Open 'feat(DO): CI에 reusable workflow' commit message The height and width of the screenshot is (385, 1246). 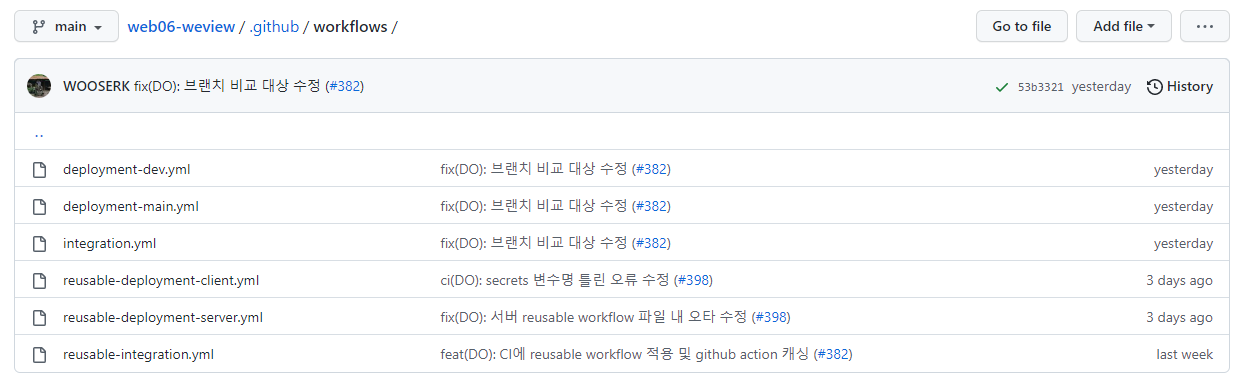pyautogui.click(x=625, y=354)
